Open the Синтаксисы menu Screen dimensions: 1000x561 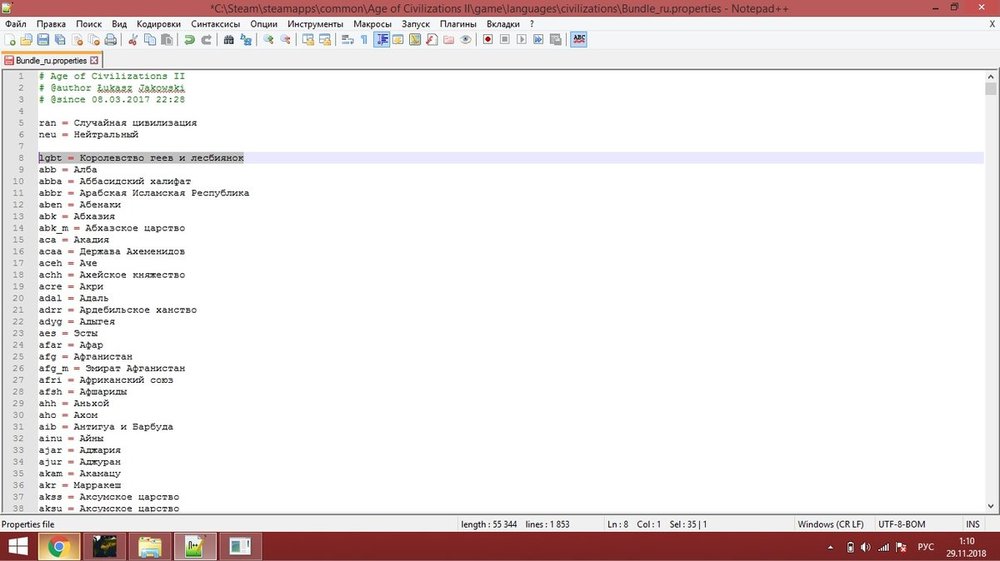pyautogui.click(x=216, y=24)
